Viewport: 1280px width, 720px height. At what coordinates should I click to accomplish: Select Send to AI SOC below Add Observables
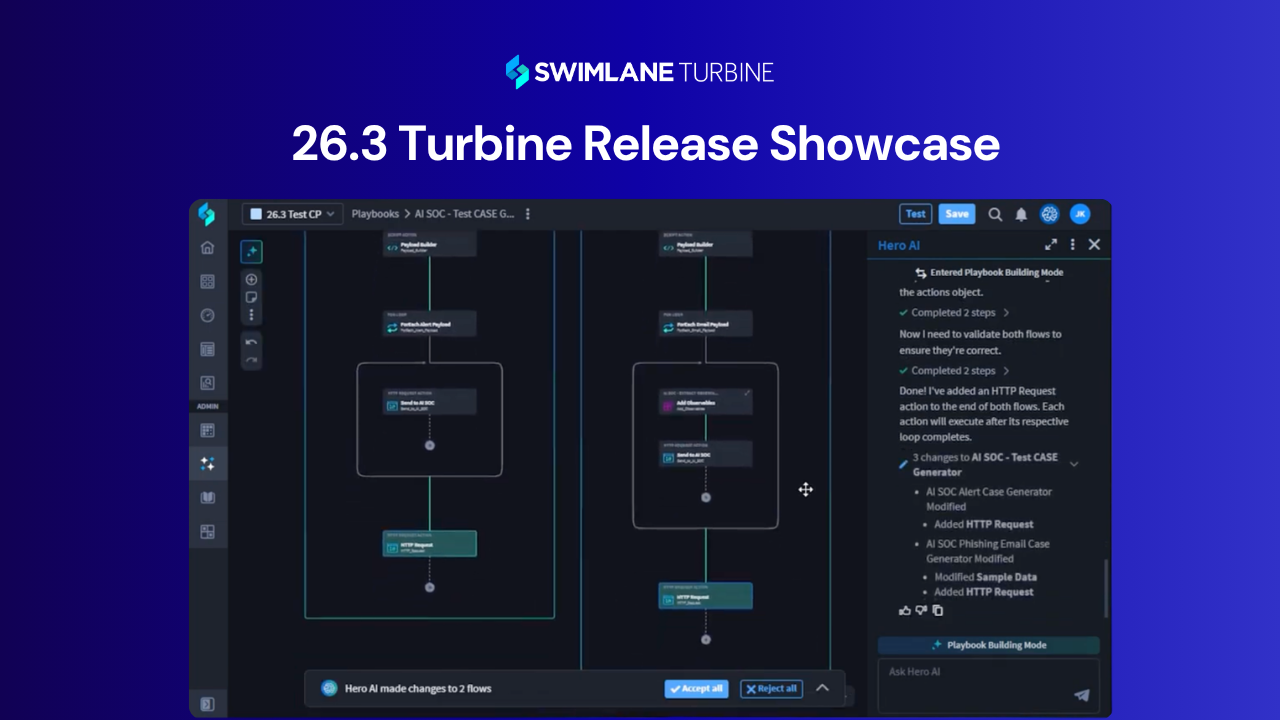point(705,453)
